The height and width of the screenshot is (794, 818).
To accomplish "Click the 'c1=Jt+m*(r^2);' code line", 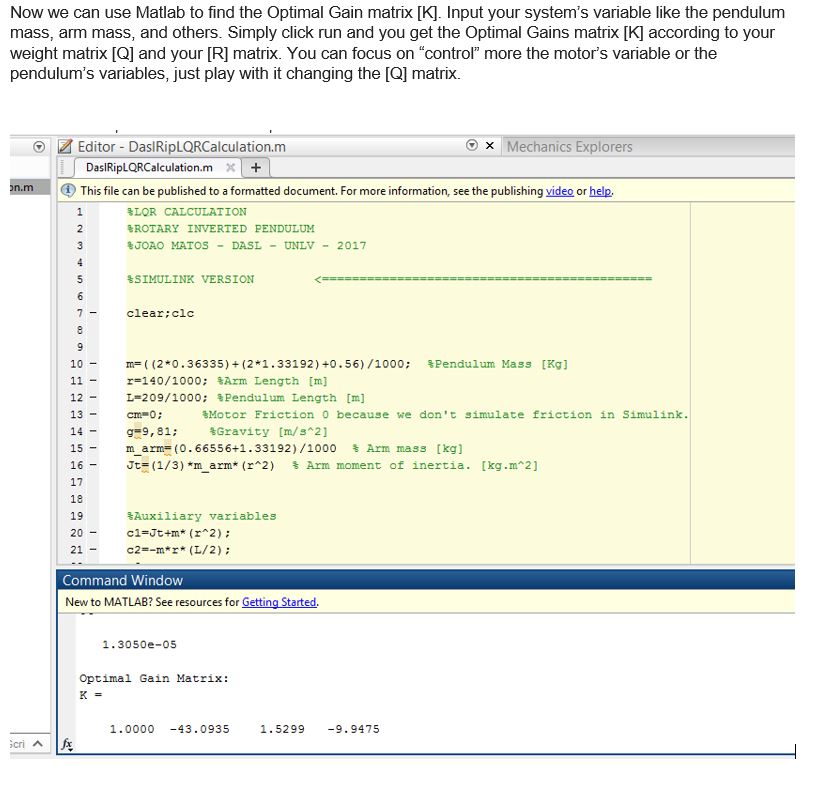I will tap(178, 533).
